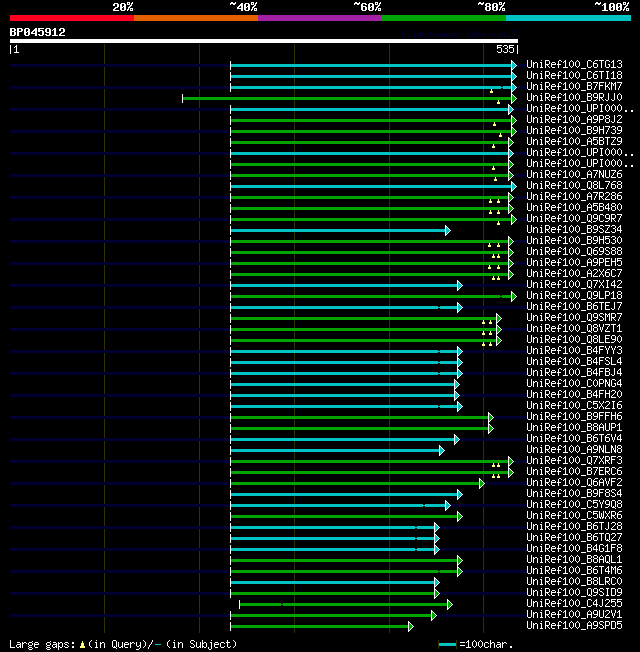The width and height of the screenshot is (640, 652).
Task: Click UniRef100_Q9LP18 label
Action: (x=574, y=295)
